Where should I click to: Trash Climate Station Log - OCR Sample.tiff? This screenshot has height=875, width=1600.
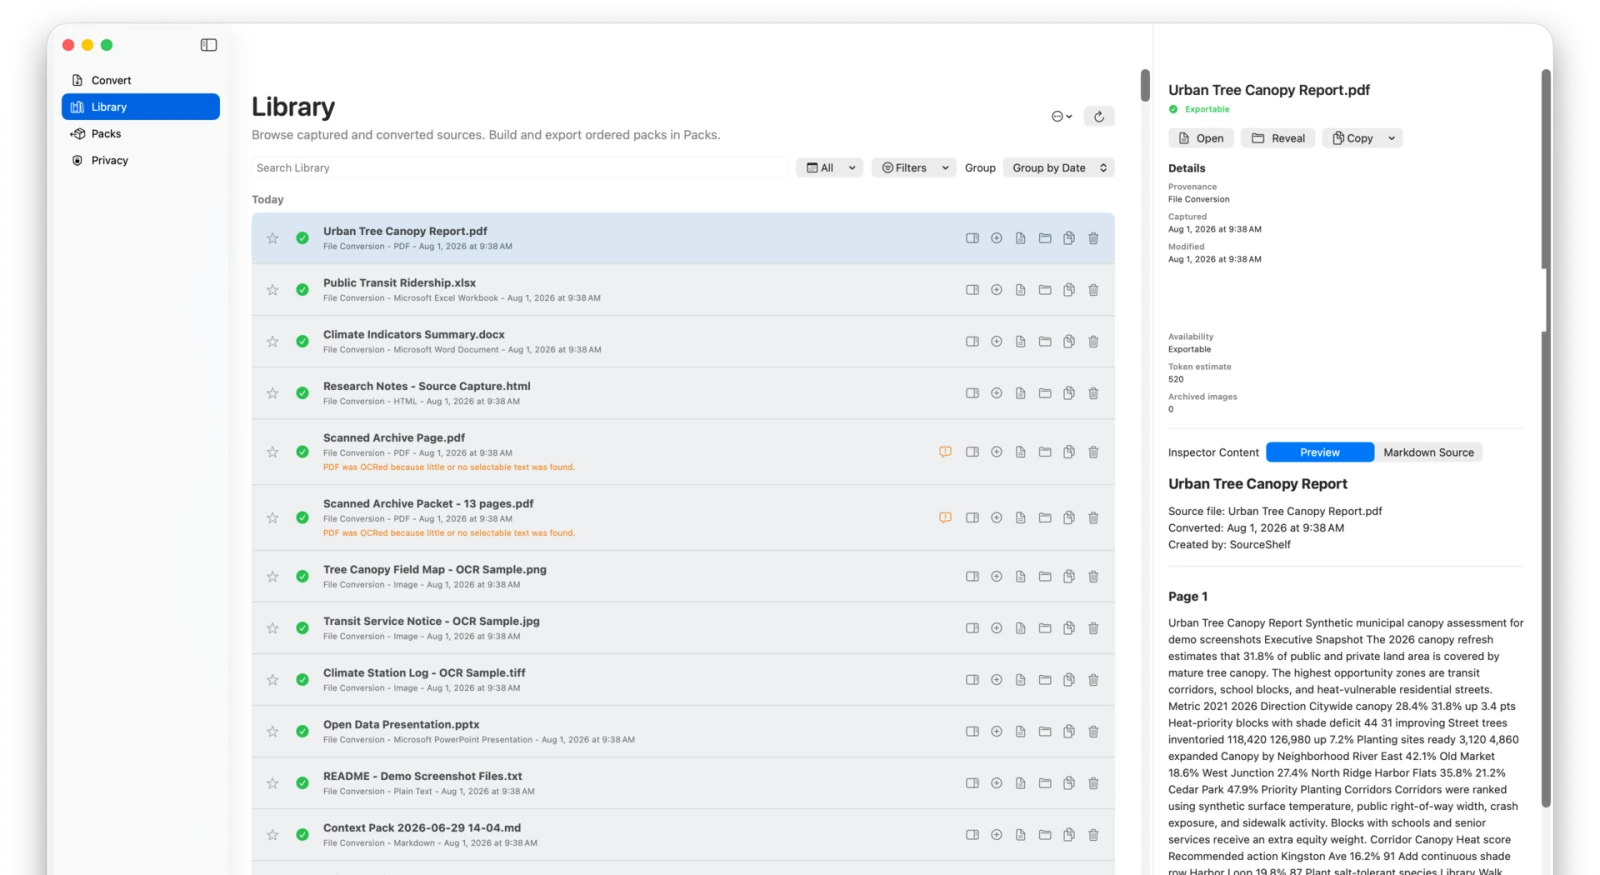1093,680
